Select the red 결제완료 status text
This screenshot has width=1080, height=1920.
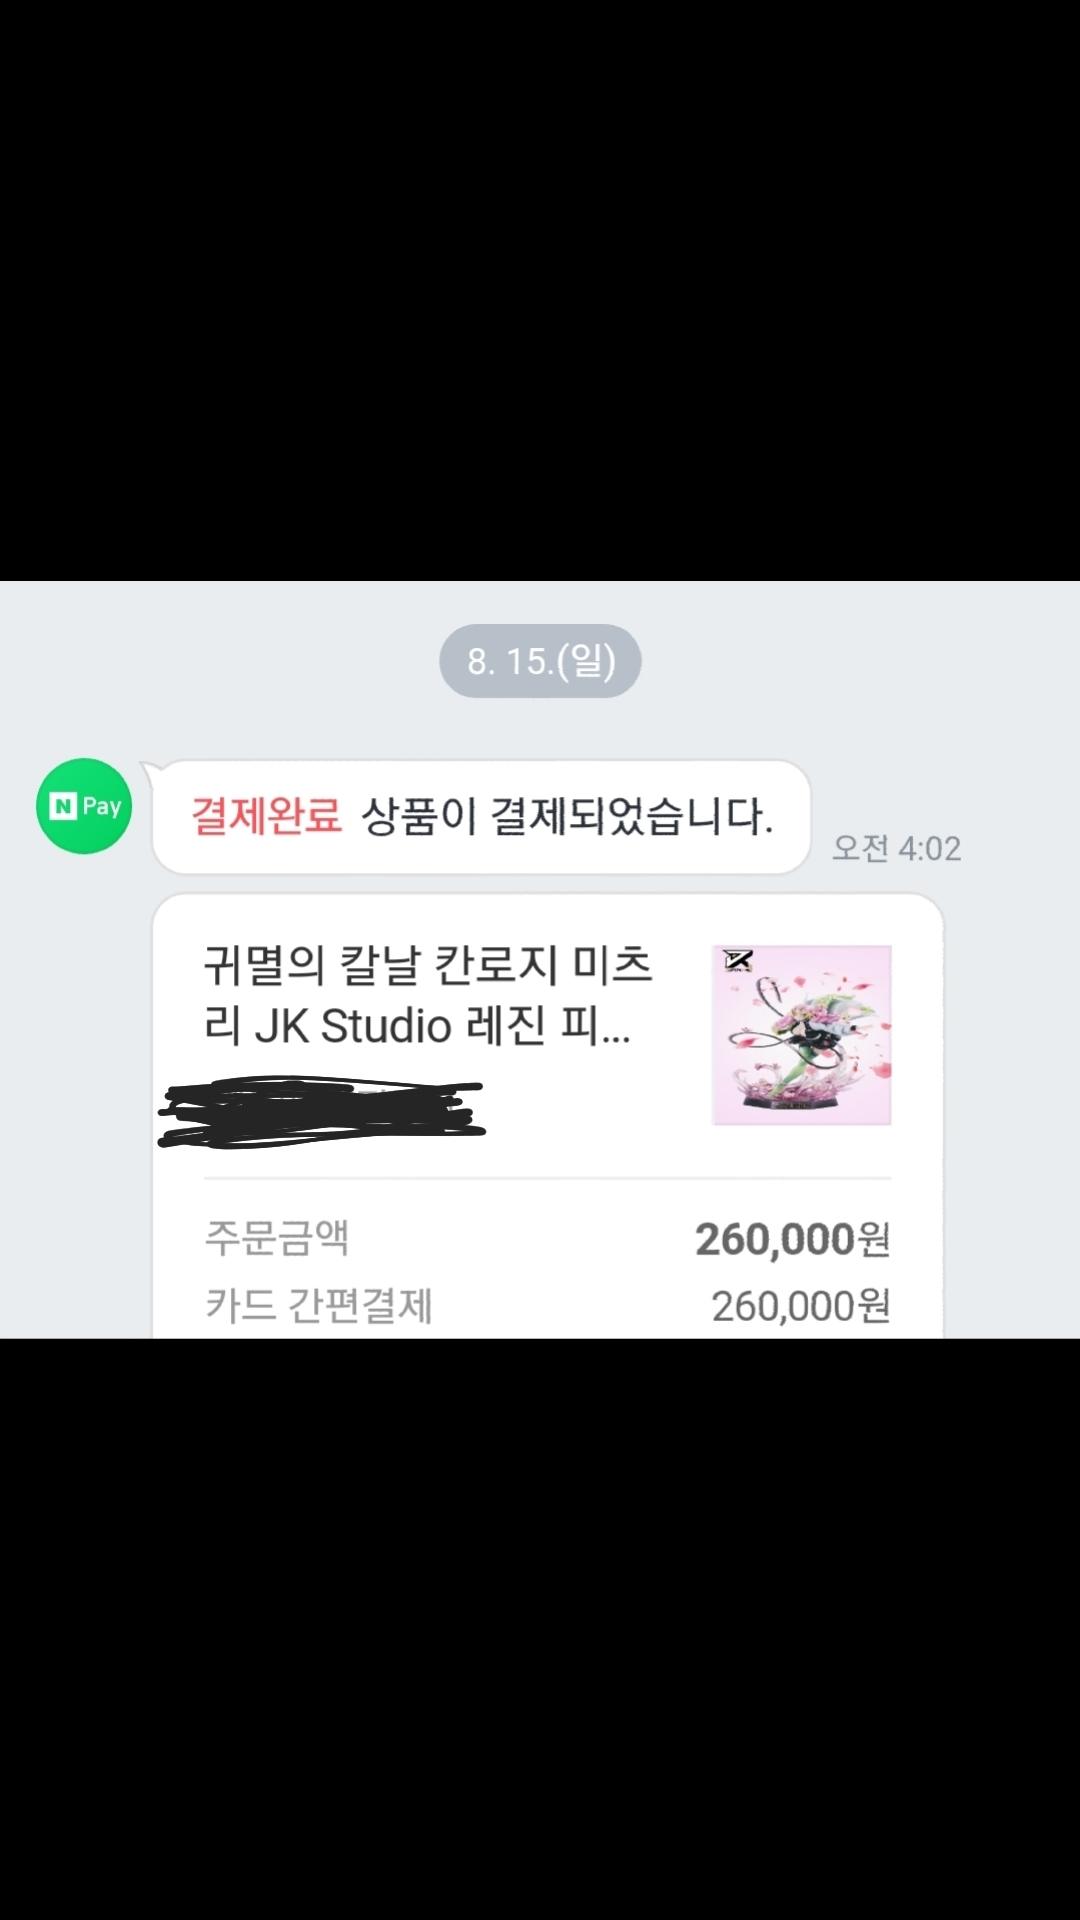click(266, 816)
